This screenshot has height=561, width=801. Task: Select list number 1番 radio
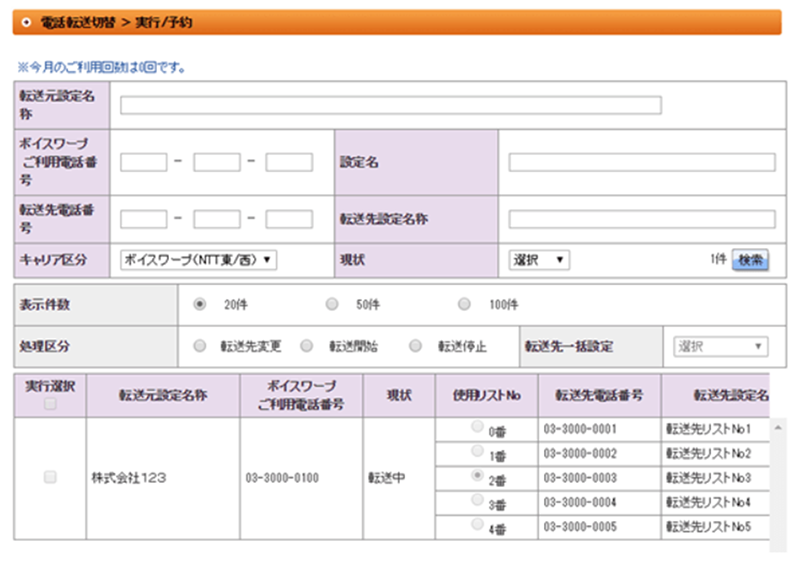[477, 451]
